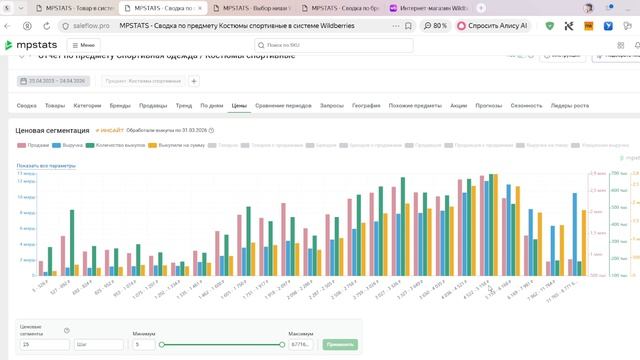640x360 pixels.
Task: Open the Запросы section
Action: [x=331, y=105]
